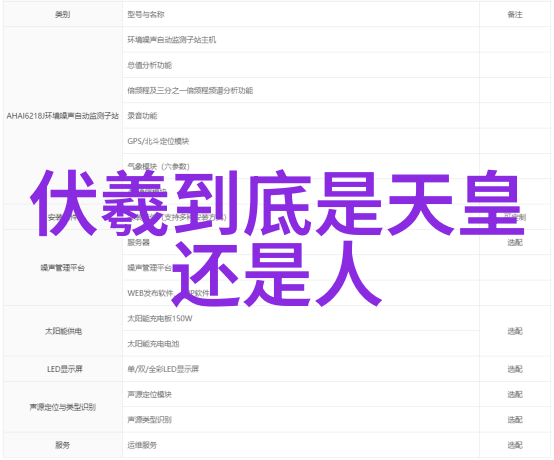Click the 型号与名称 column header
The width and height of the screenshot is (554, 460).
(x=146, y=14)
